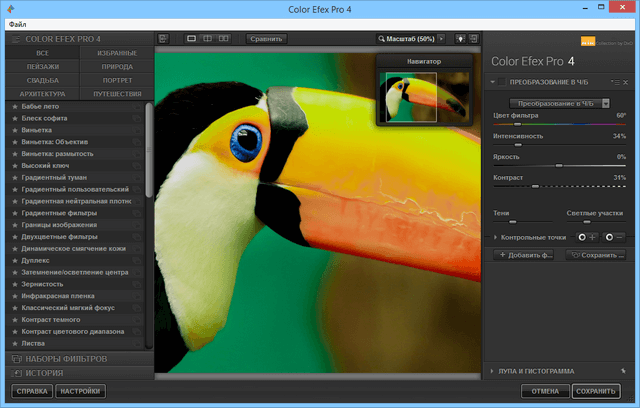Screen dimensions: 640x408
Task: Select split preview view icon
Action: click(208, 39)
